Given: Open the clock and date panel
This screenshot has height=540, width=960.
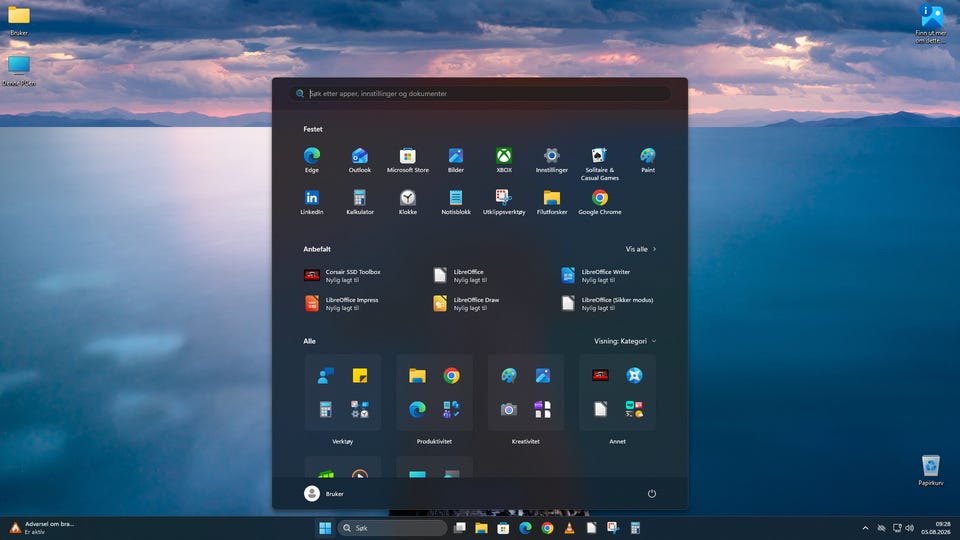Looking at the screenshot, I should [936, 528].
